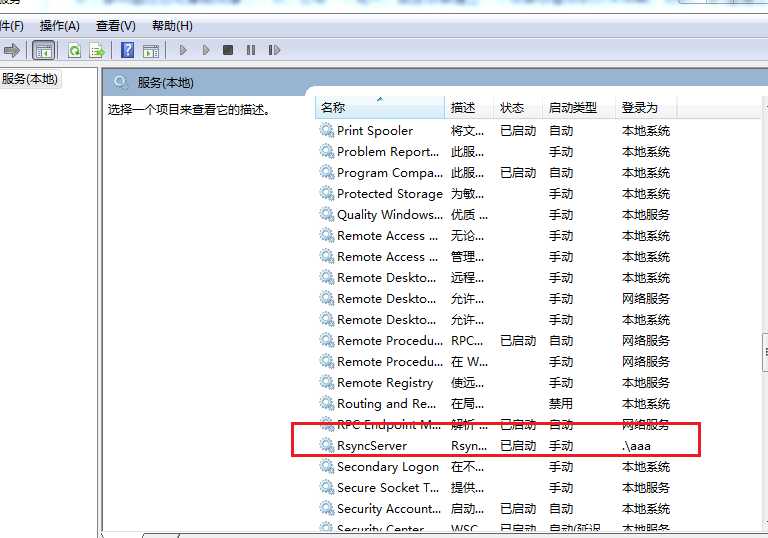Select the Remote Registry service
The height and width of the screenshot is (538, 768).
click(495, 383)
